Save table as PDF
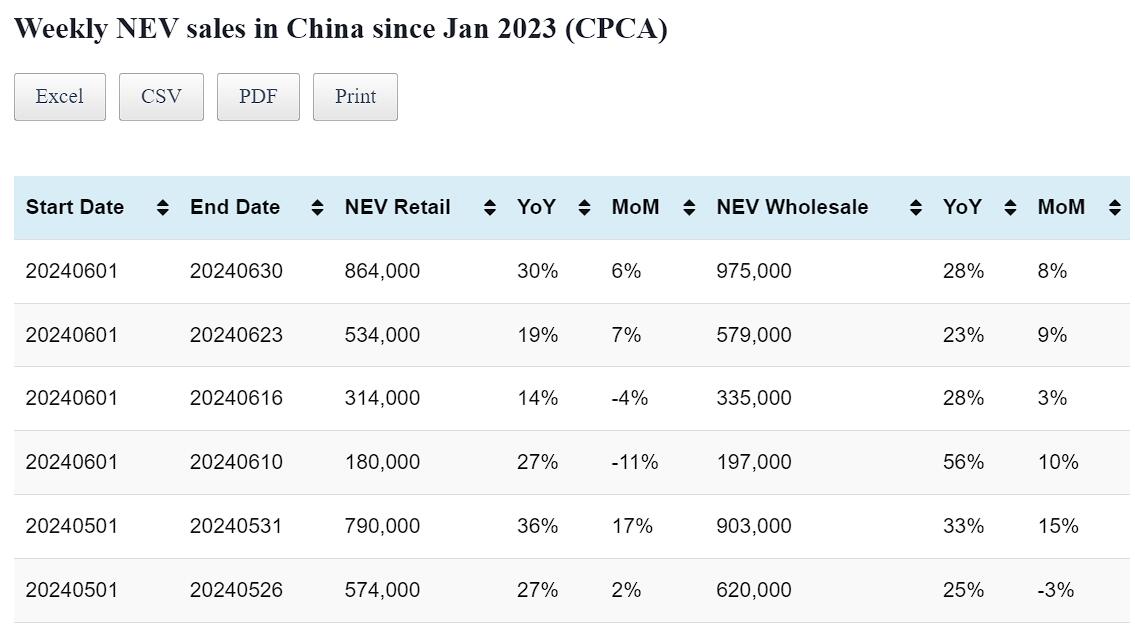The width and height of the screenshot is (1135, 628). 258,97
